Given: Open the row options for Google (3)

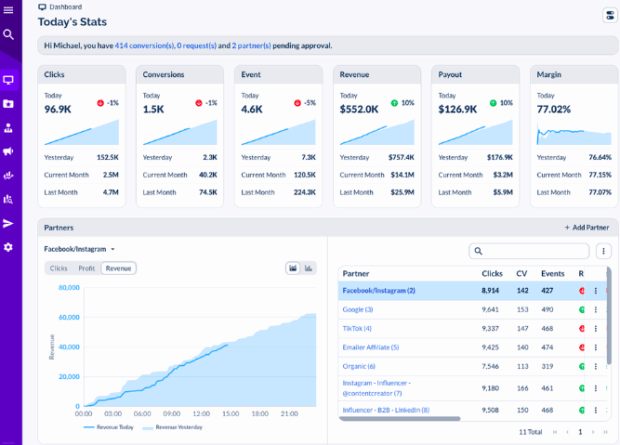Looking at the screenshot, I should tap(596, 310).
